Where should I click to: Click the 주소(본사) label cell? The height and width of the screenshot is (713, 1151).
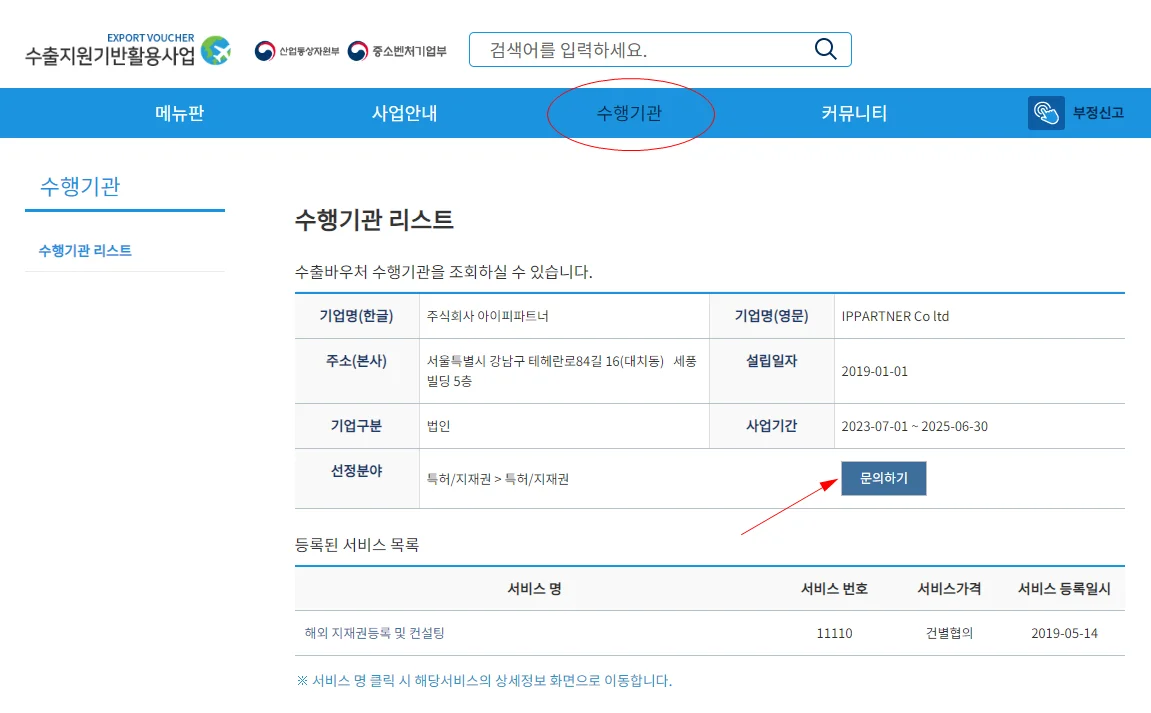[x=357, y=371]
